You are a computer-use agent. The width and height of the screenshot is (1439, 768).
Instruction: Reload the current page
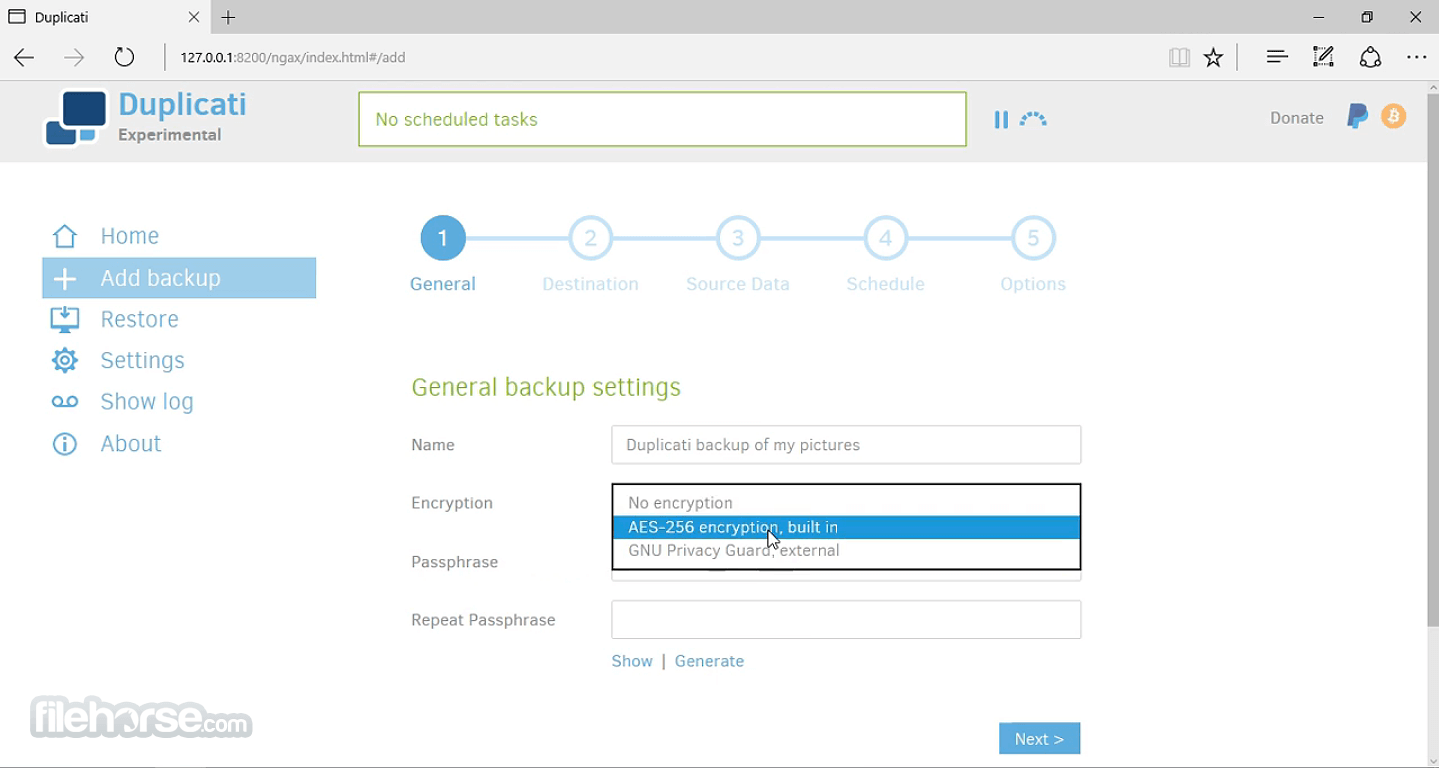point(124,57)
